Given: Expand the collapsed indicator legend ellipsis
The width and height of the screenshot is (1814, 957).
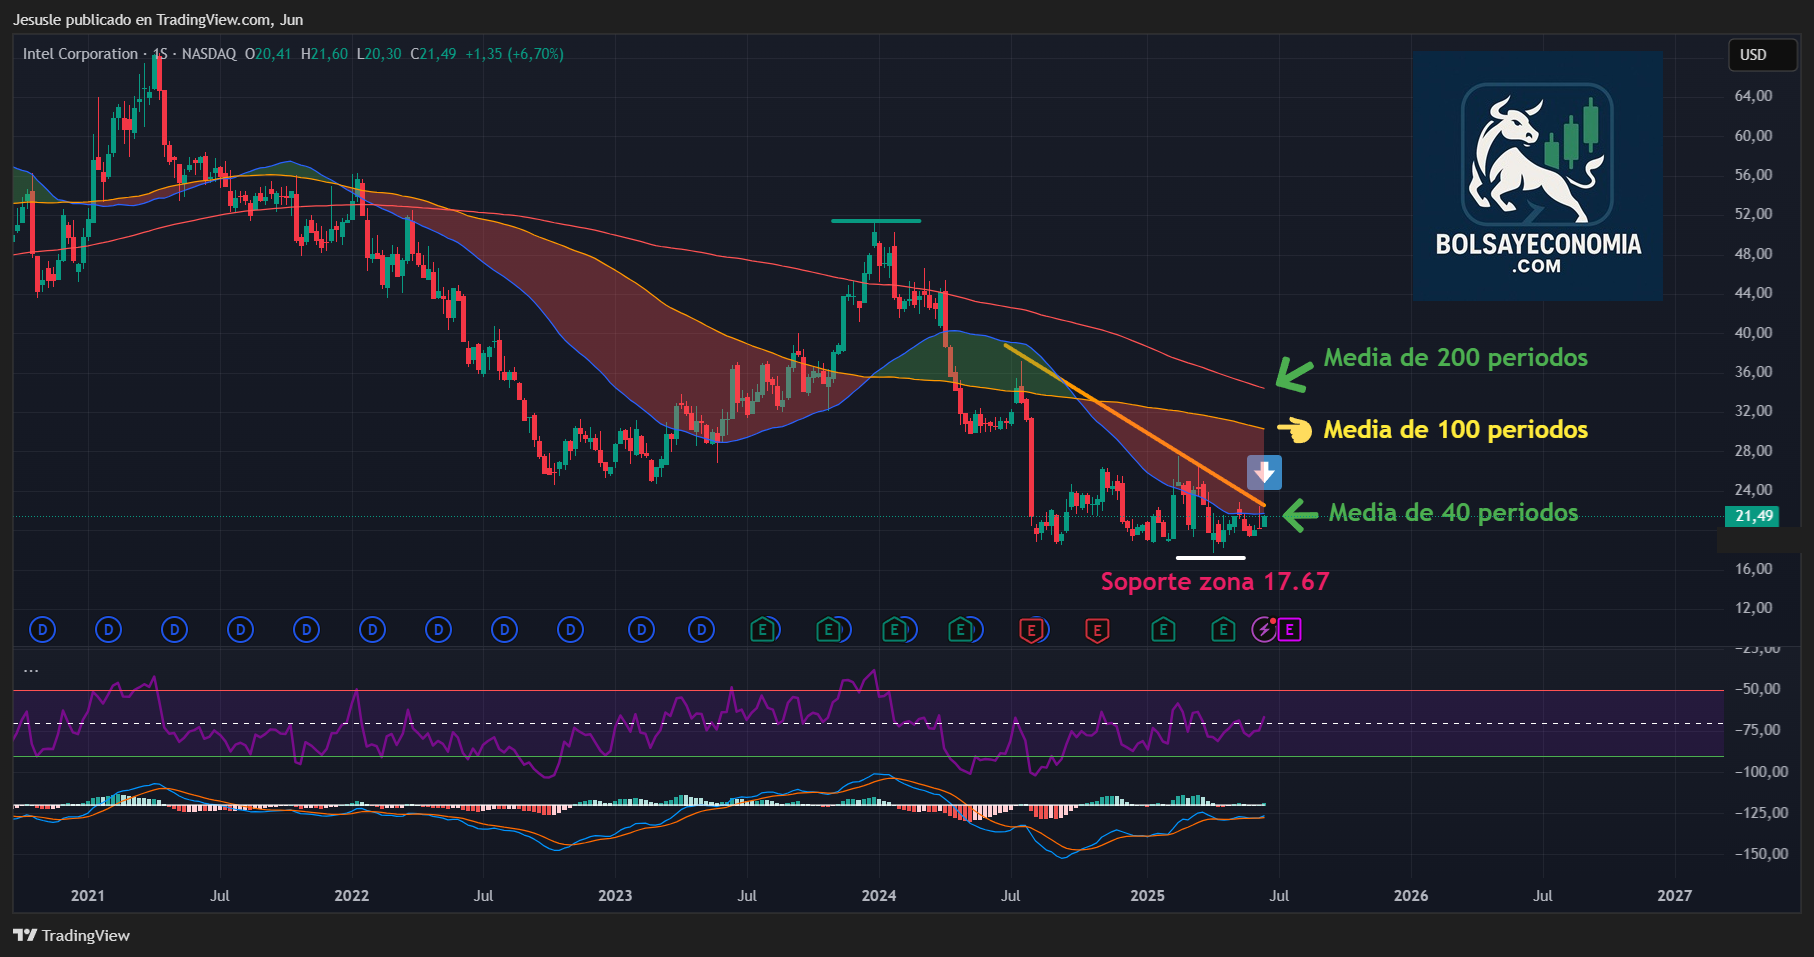Looking at the screenshot, I should pos(31,670).
